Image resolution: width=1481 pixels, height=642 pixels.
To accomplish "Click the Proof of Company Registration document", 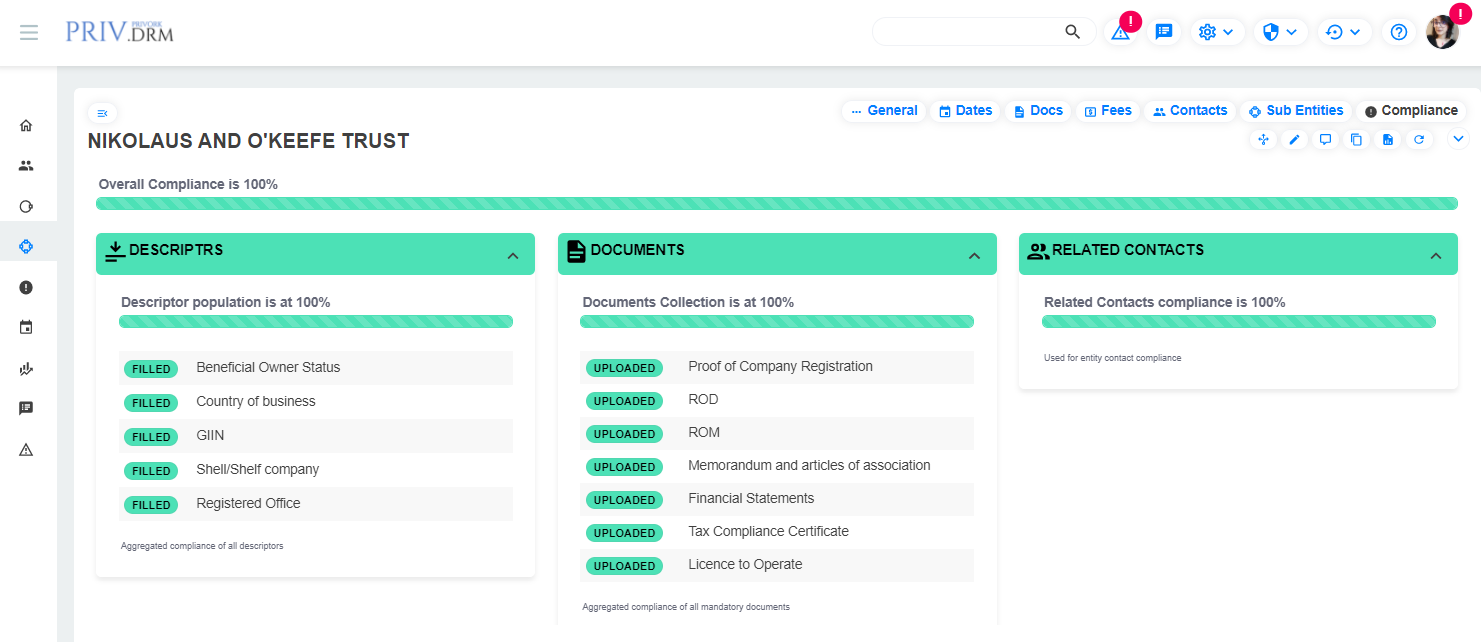I will [780, 367].
